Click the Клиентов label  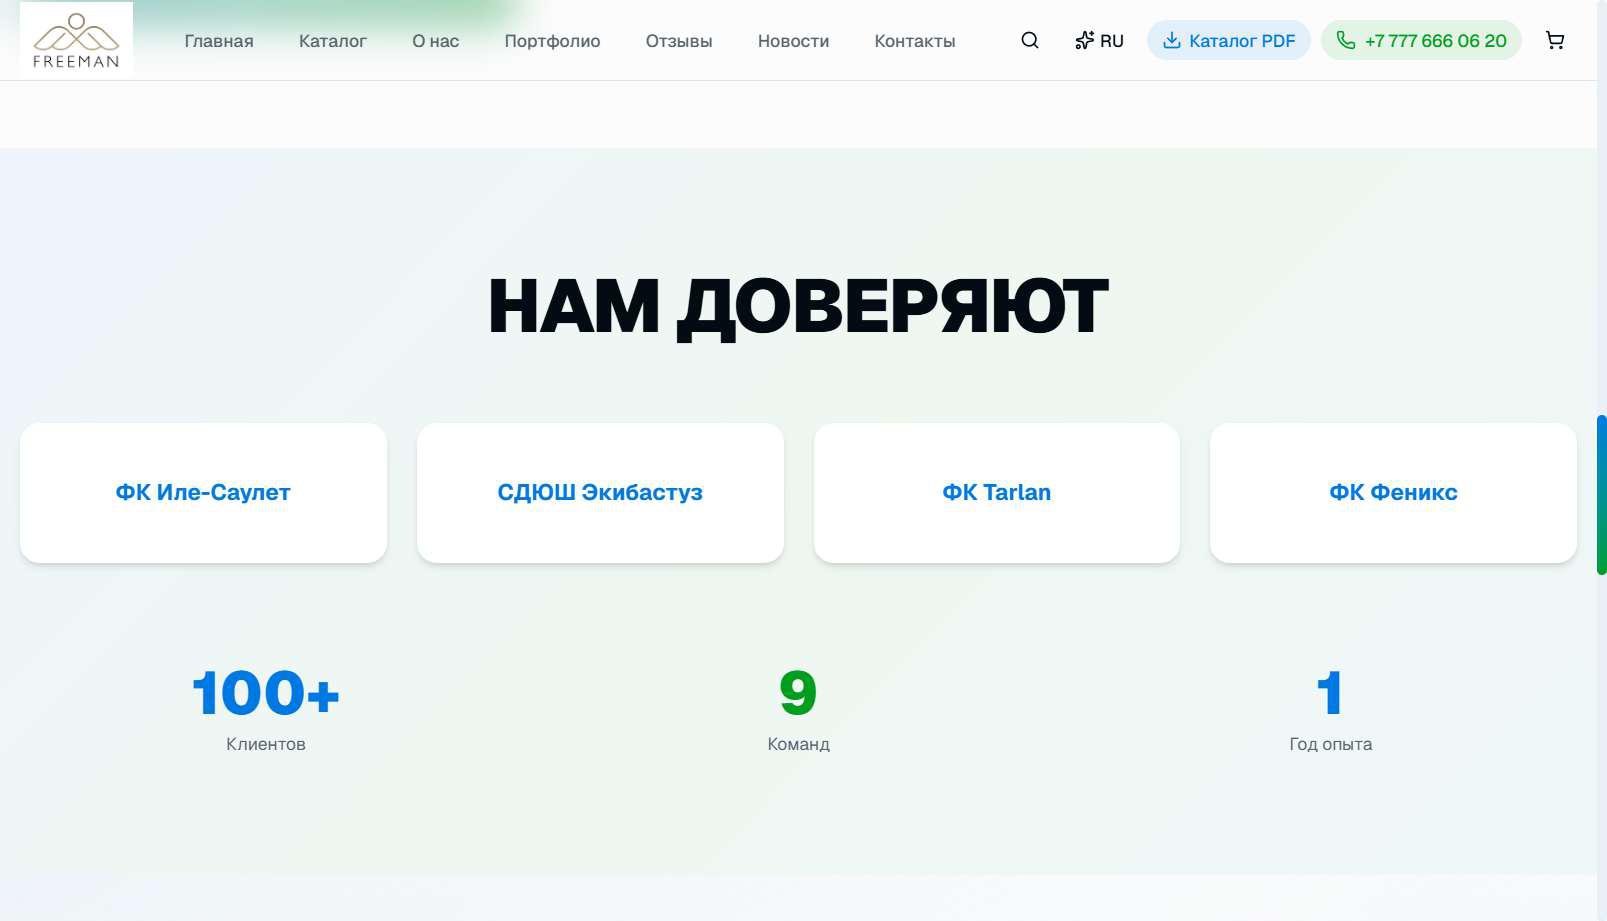[266, 744]
